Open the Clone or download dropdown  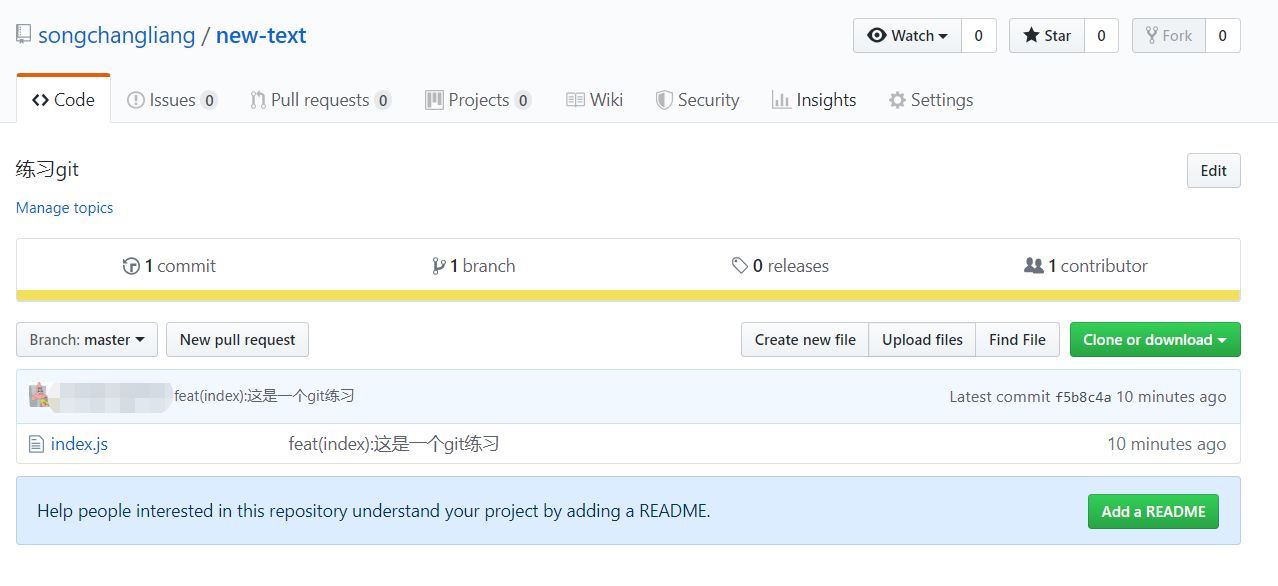click(1154, 340)
